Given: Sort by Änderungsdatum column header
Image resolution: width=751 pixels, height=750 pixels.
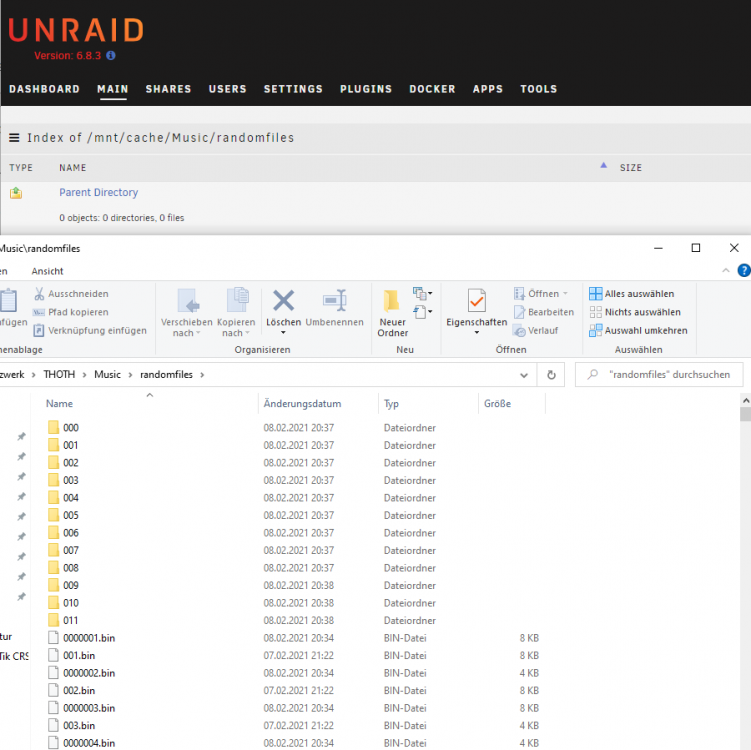Looking at the screenshot, I should pyautogui.click(x=302, y=404).
